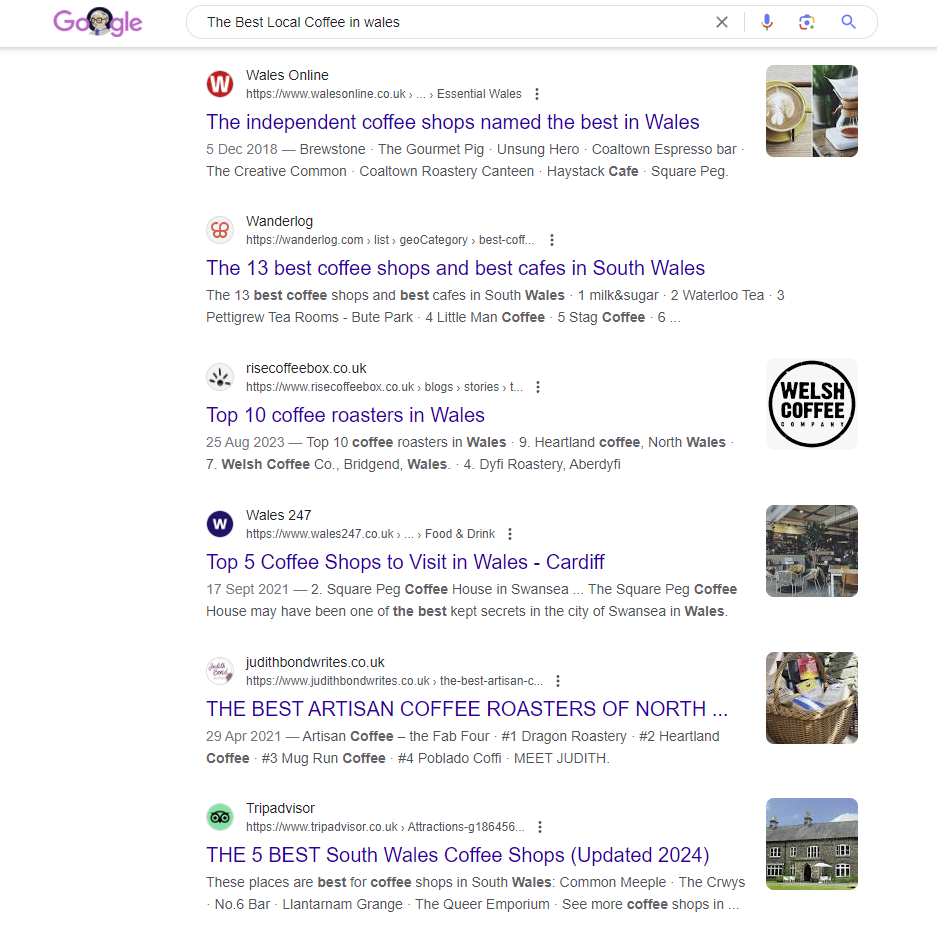Open 'The independent coffee shops named the best in Wales'

452,122
